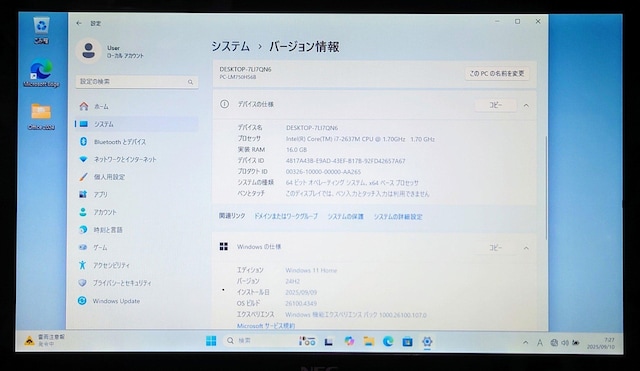Open ネットワークとインターネット settings
The width and height of the screenshot is (640, 371).
[137, 159]
